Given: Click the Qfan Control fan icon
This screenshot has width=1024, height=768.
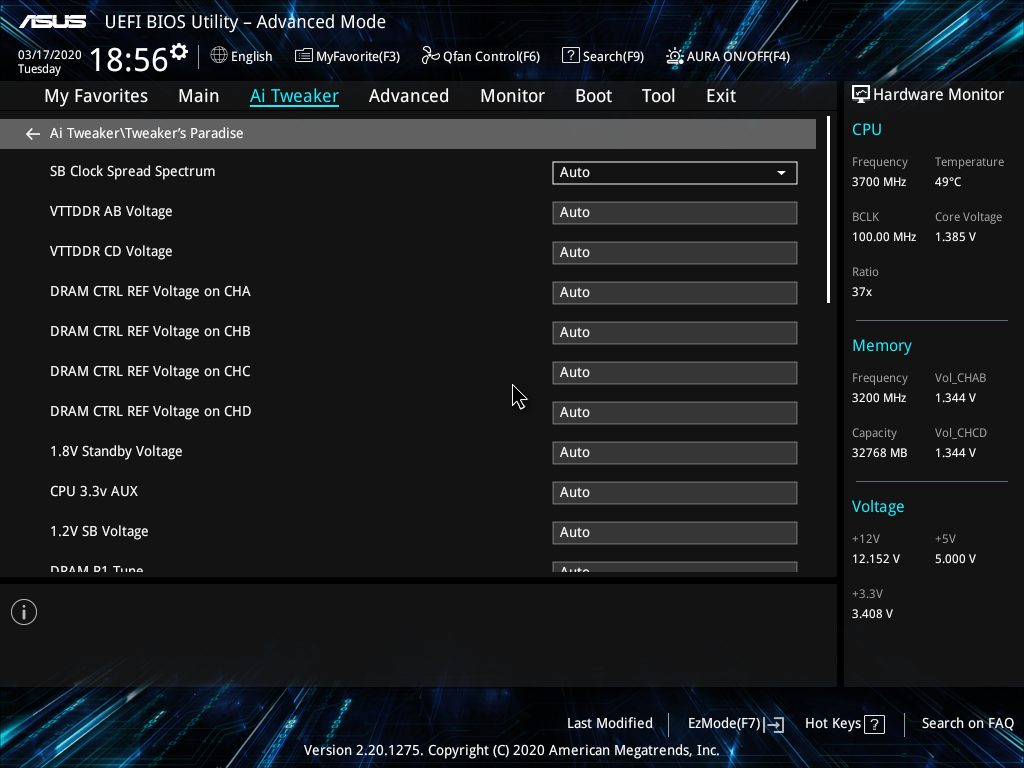Looking at the screenshot, I should click(430, 56).
